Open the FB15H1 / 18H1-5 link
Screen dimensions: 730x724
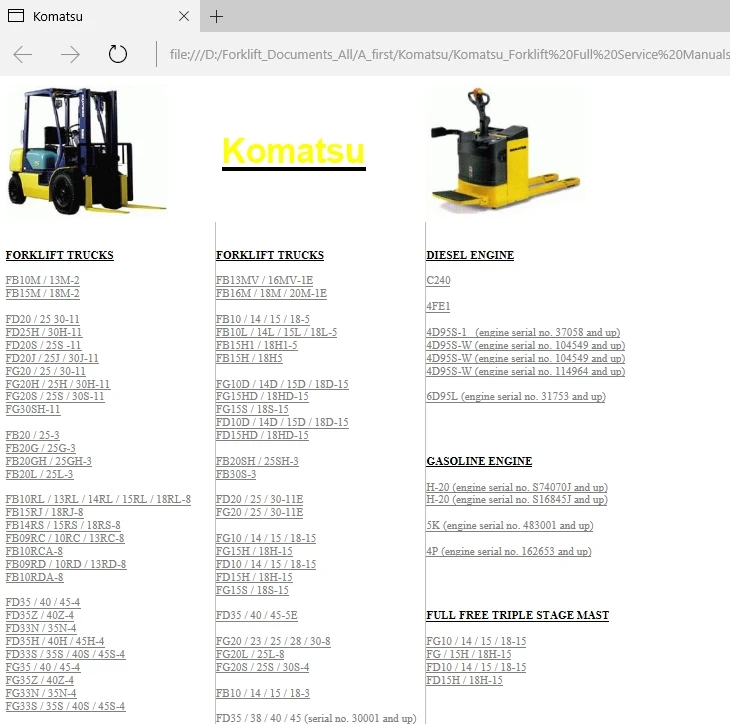(257, 345)
